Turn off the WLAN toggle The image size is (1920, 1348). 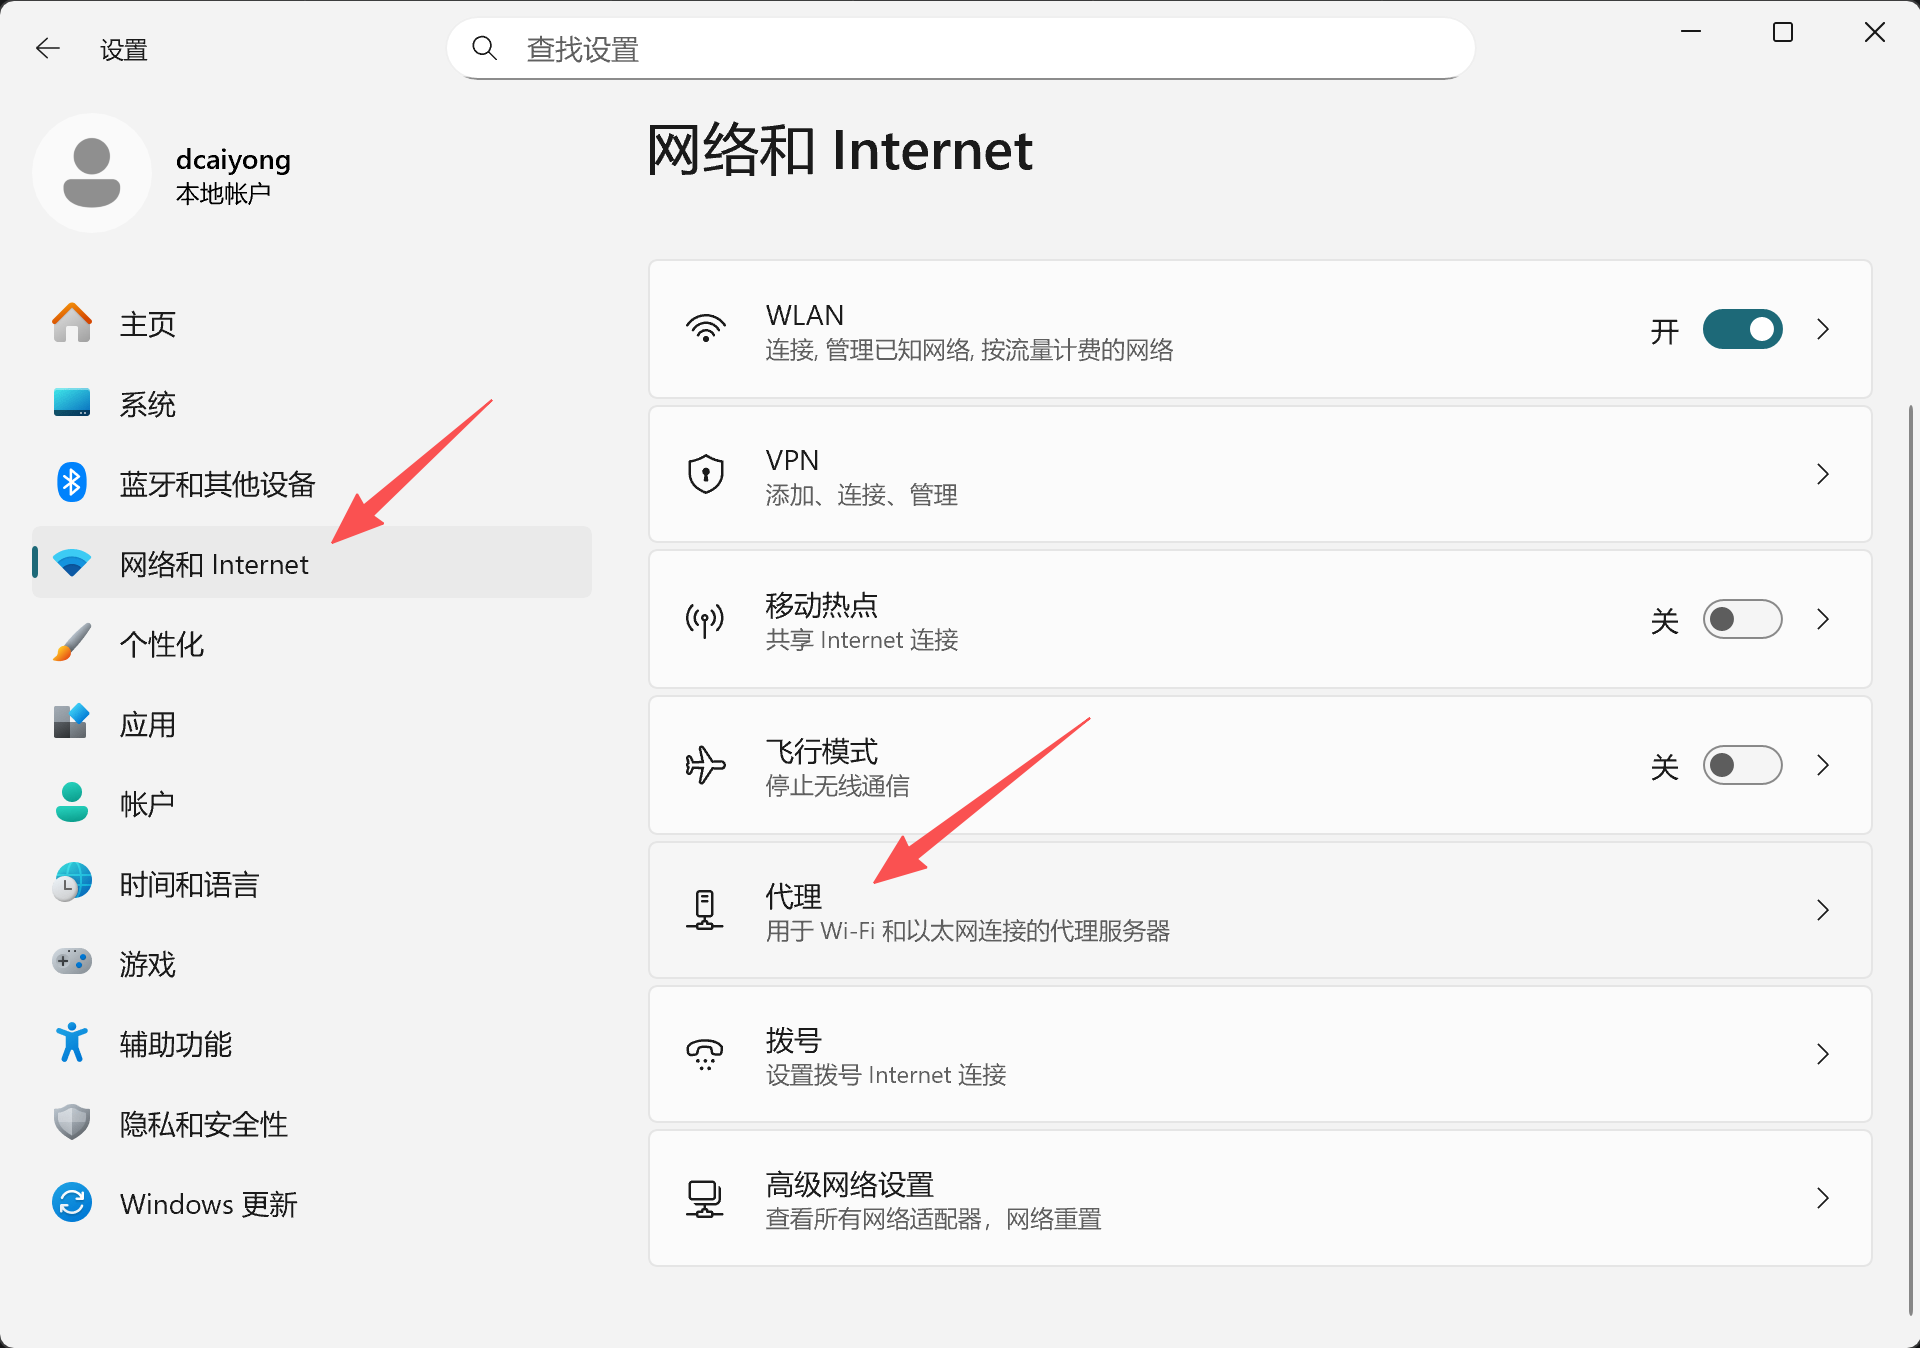pos(1742,329)
